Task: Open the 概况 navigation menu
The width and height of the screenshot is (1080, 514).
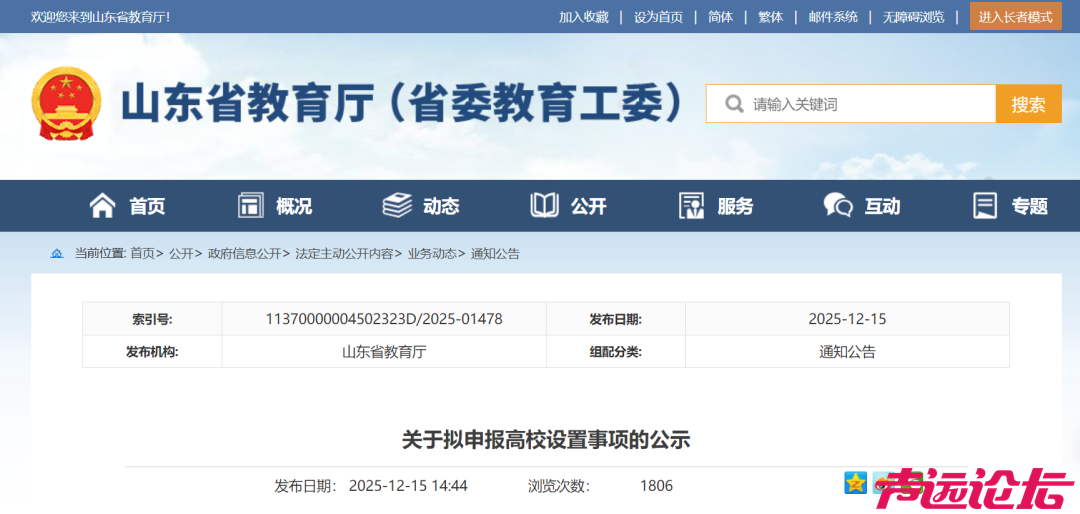Action: (294, 206)
